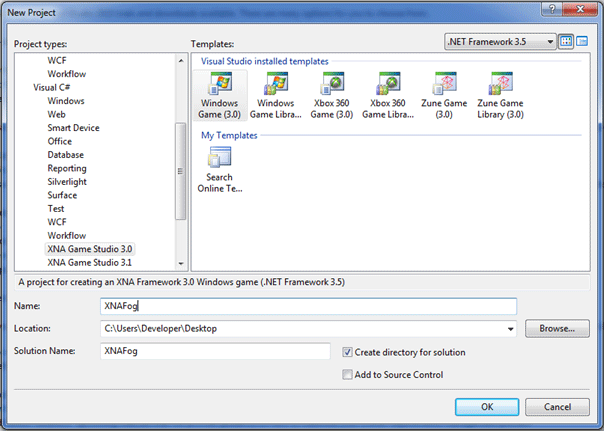605x434 pixels.
Task: Select the Windows Game (3.0) template
Action: click(220, 96)
